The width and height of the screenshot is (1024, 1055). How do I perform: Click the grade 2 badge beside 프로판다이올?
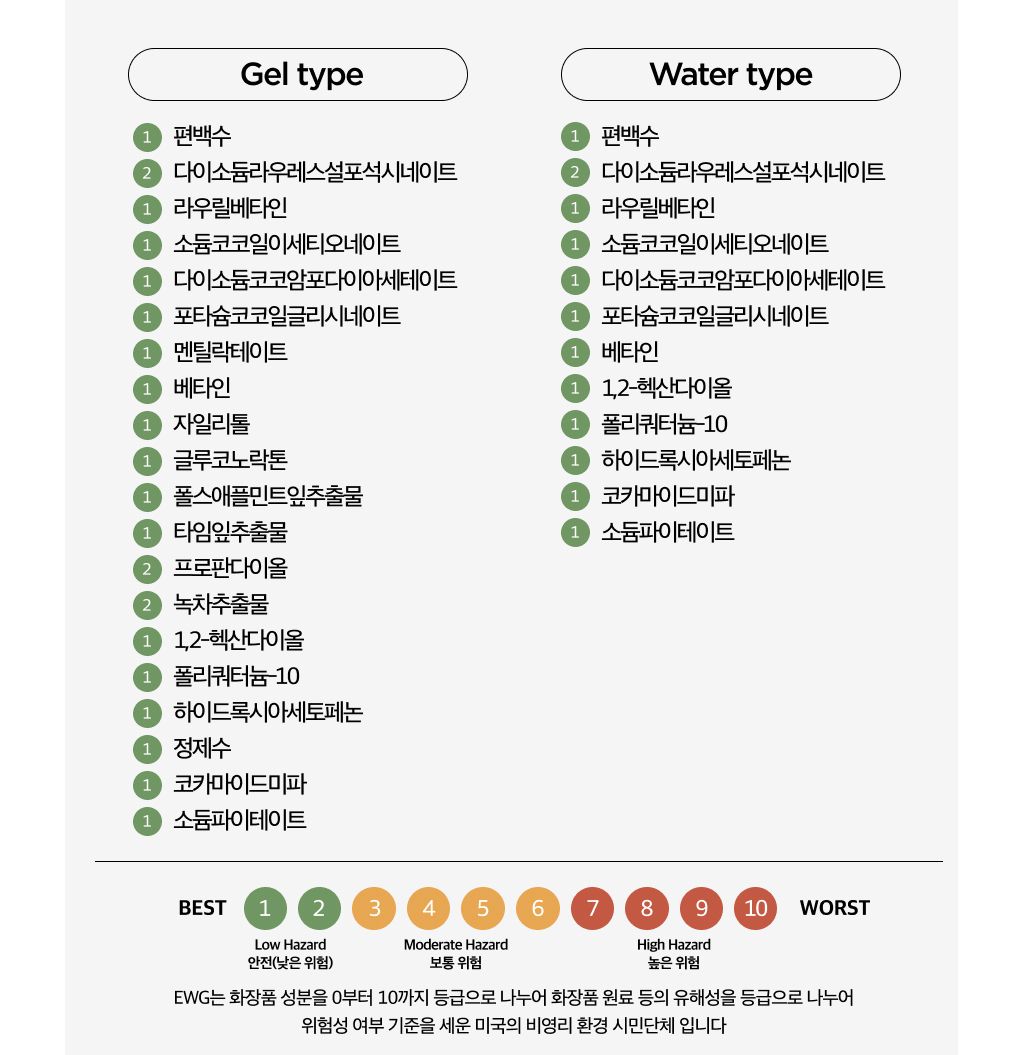pos(147,569)
